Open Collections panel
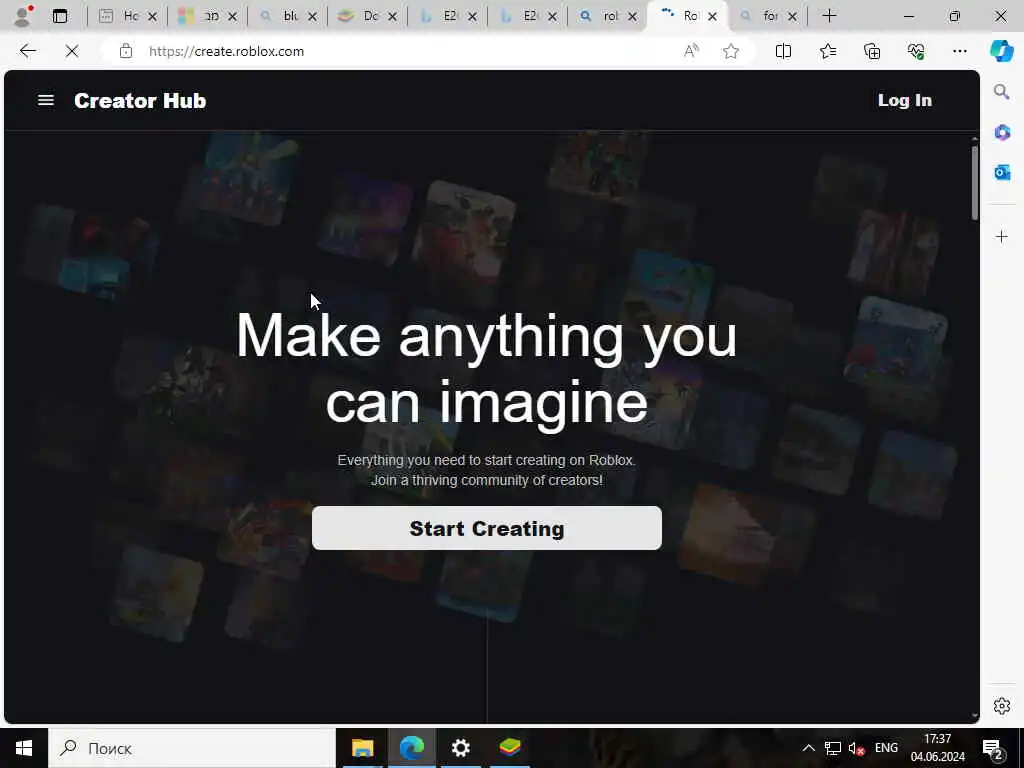Screen dimensions: 1024x768 872,51
